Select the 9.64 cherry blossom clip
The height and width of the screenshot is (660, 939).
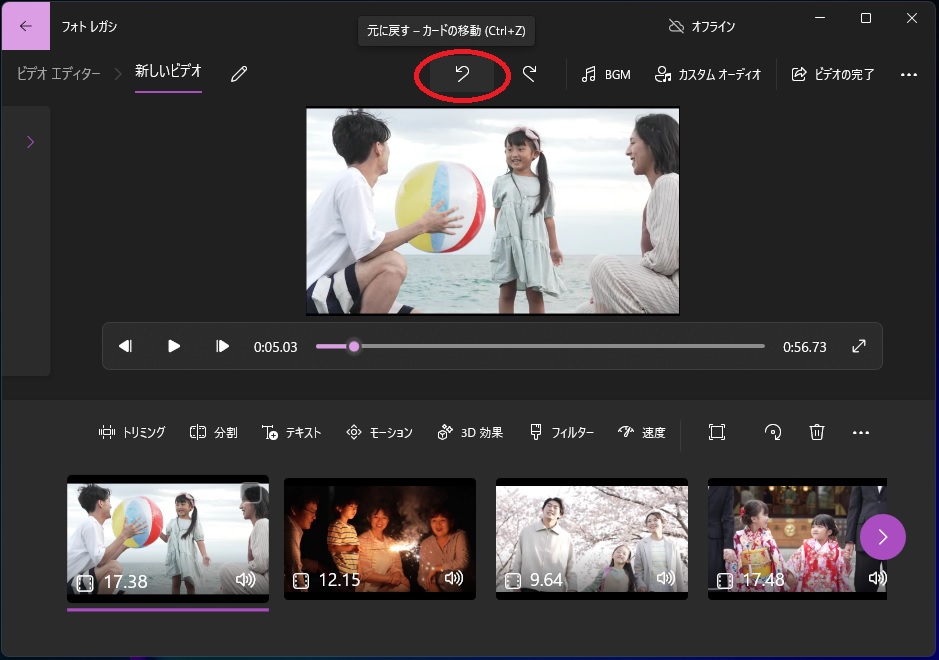click(592, 539)
